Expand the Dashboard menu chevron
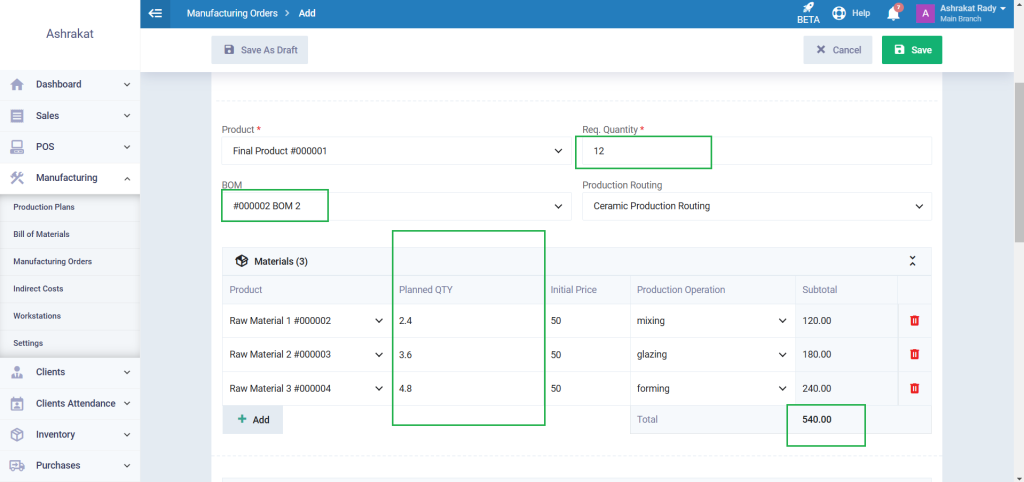The height and width of the screenshot is (482, 1024). [x=127, y=85]
